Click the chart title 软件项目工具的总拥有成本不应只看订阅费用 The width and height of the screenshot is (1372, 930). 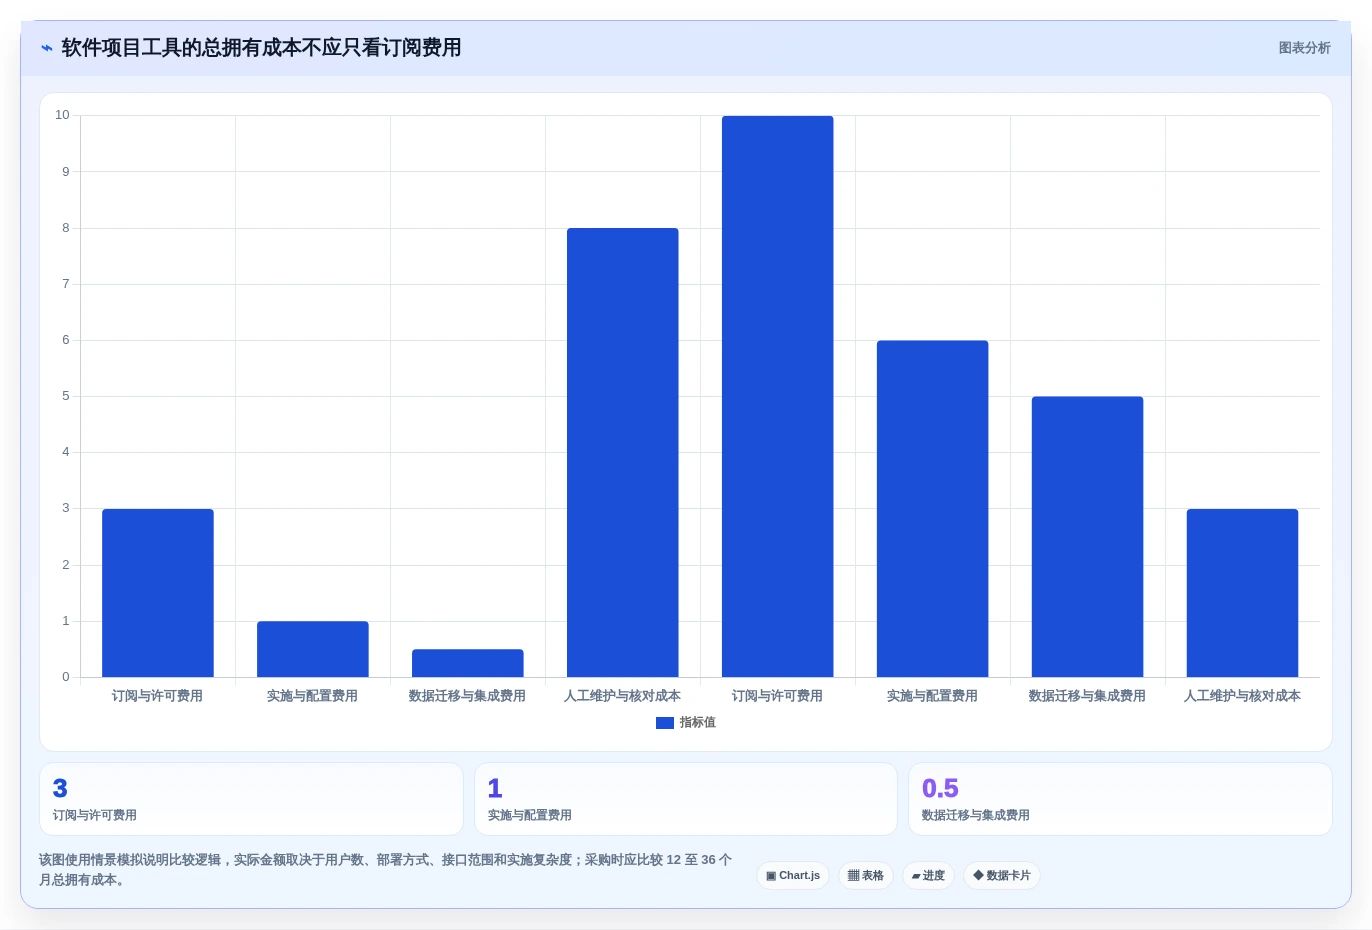(x=261, y=48)
